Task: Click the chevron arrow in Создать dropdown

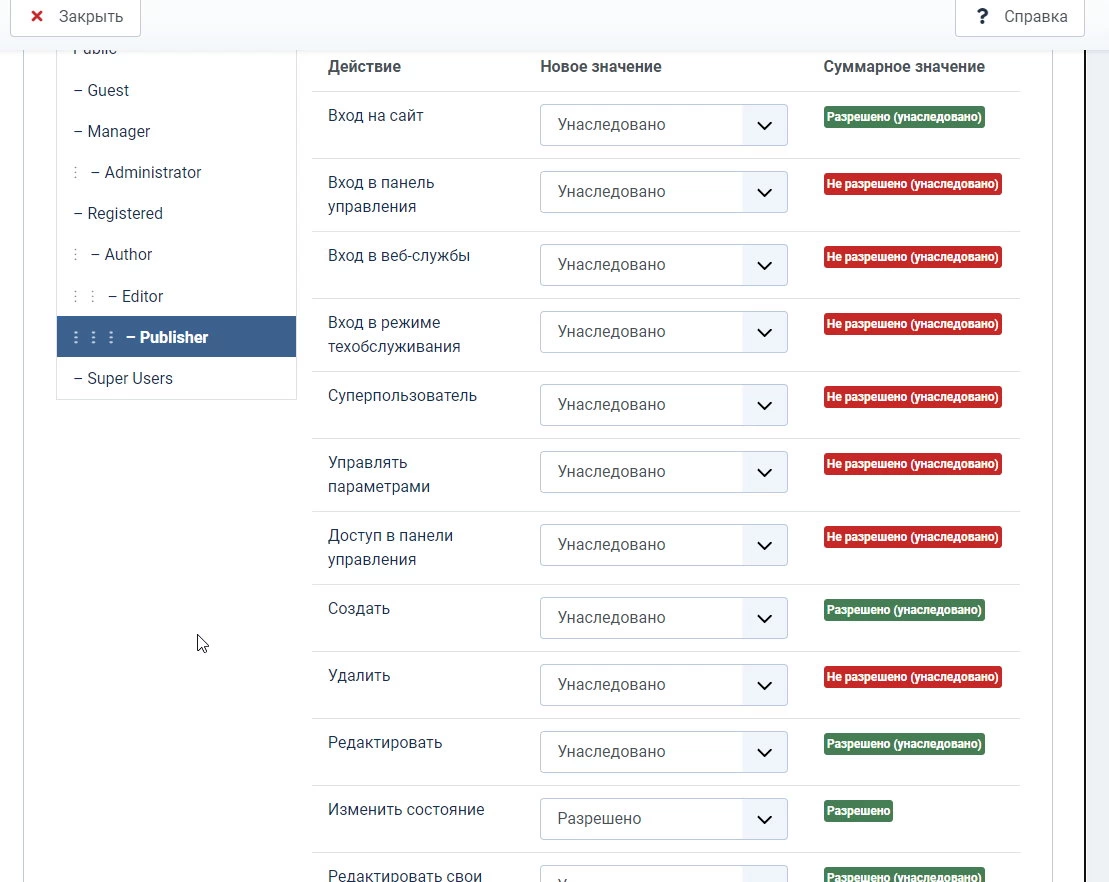Action: point(765,618)
